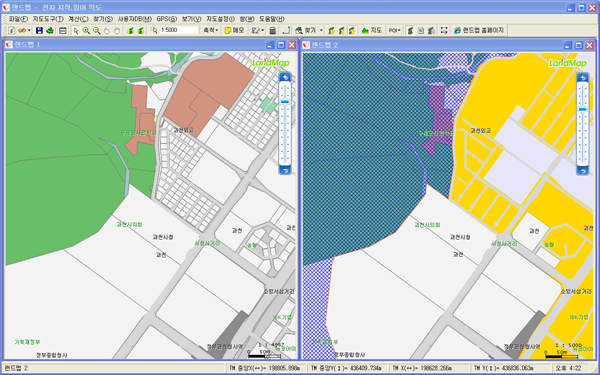The image size is (600, 375).
Task: Click the first green map navigation icon
Action: pyautogui.click(x=130, y=30)
